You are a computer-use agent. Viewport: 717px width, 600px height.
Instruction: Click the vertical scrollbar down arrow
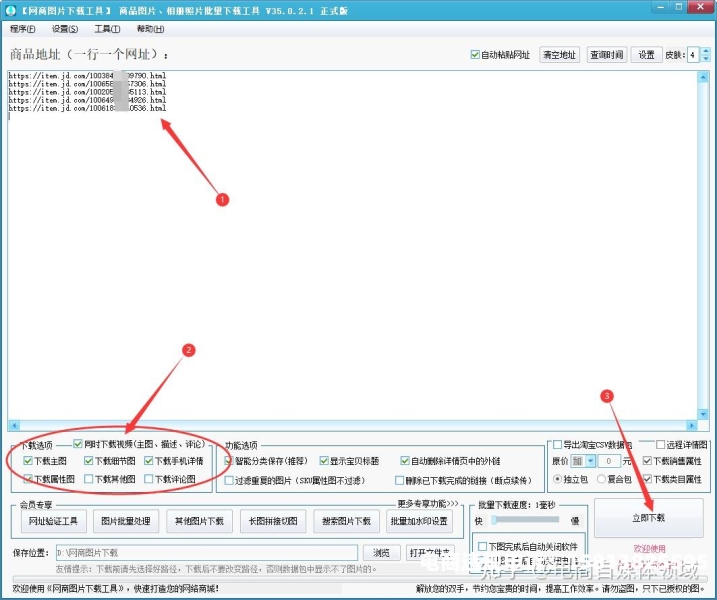pyautogui.click(x=703, y=414)
